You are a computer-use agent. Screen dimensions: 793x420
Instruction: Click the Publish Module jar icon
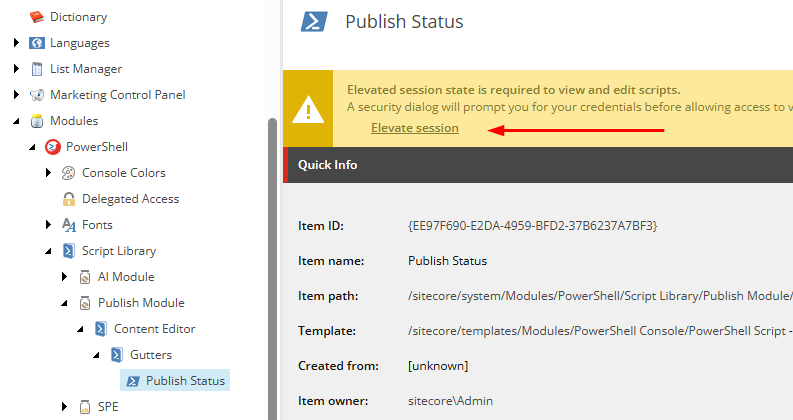(85, 303)
